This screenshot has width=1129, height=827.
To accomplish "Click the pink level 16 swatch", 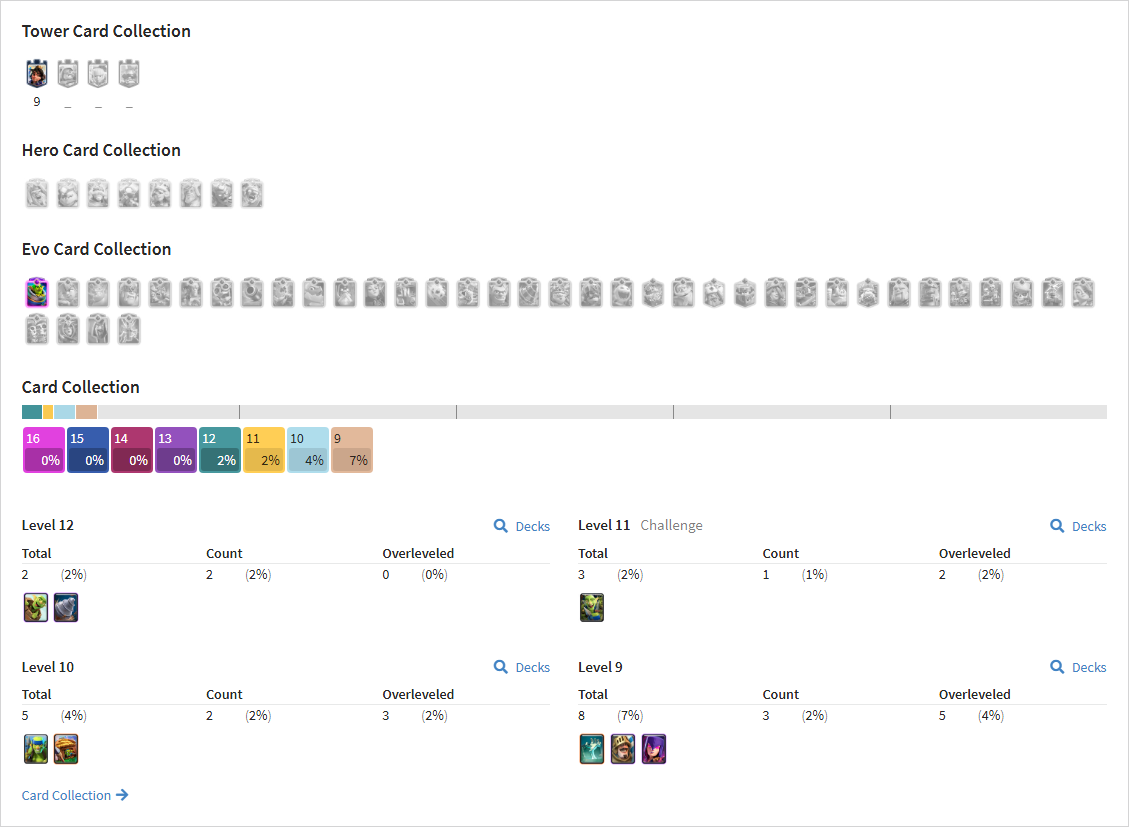I will (x=44, y=450).
